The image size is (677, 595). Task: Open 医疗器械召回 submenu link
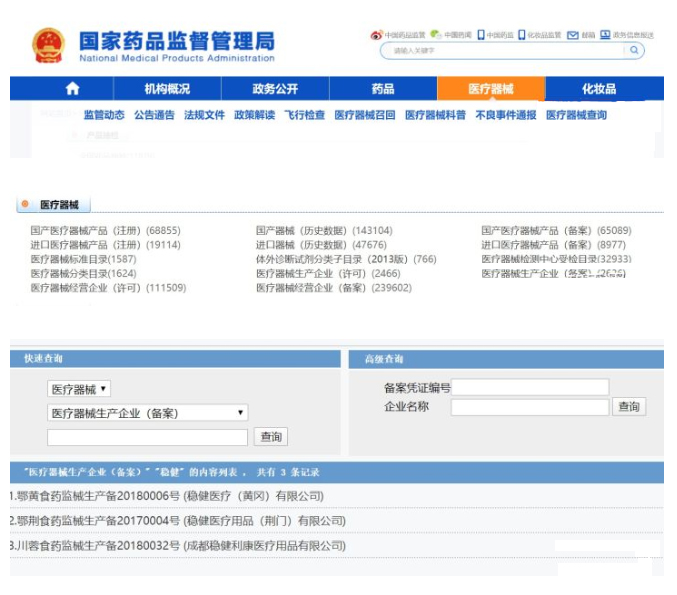coord(365,115)
